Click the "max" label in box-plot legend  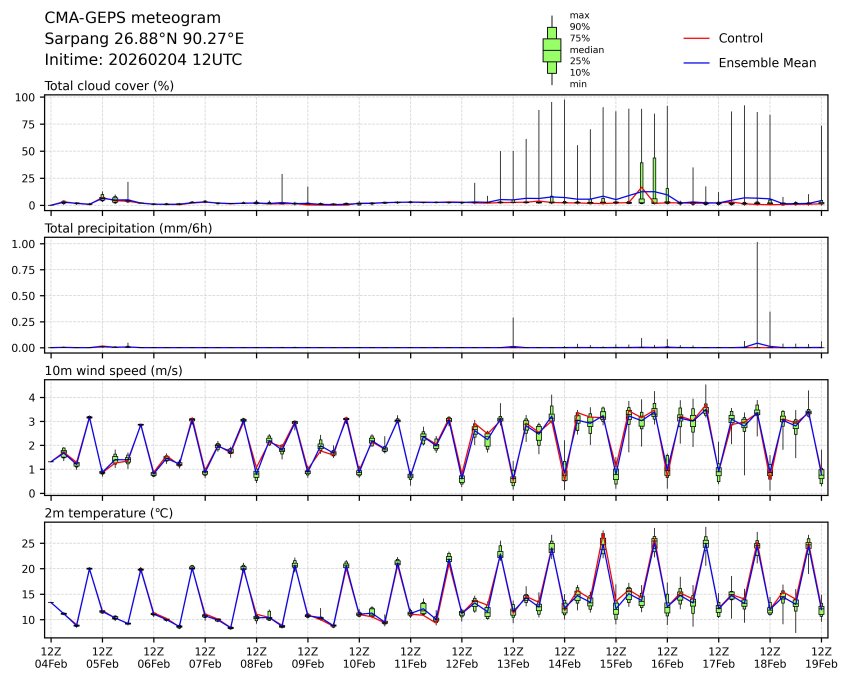[578, 15]
